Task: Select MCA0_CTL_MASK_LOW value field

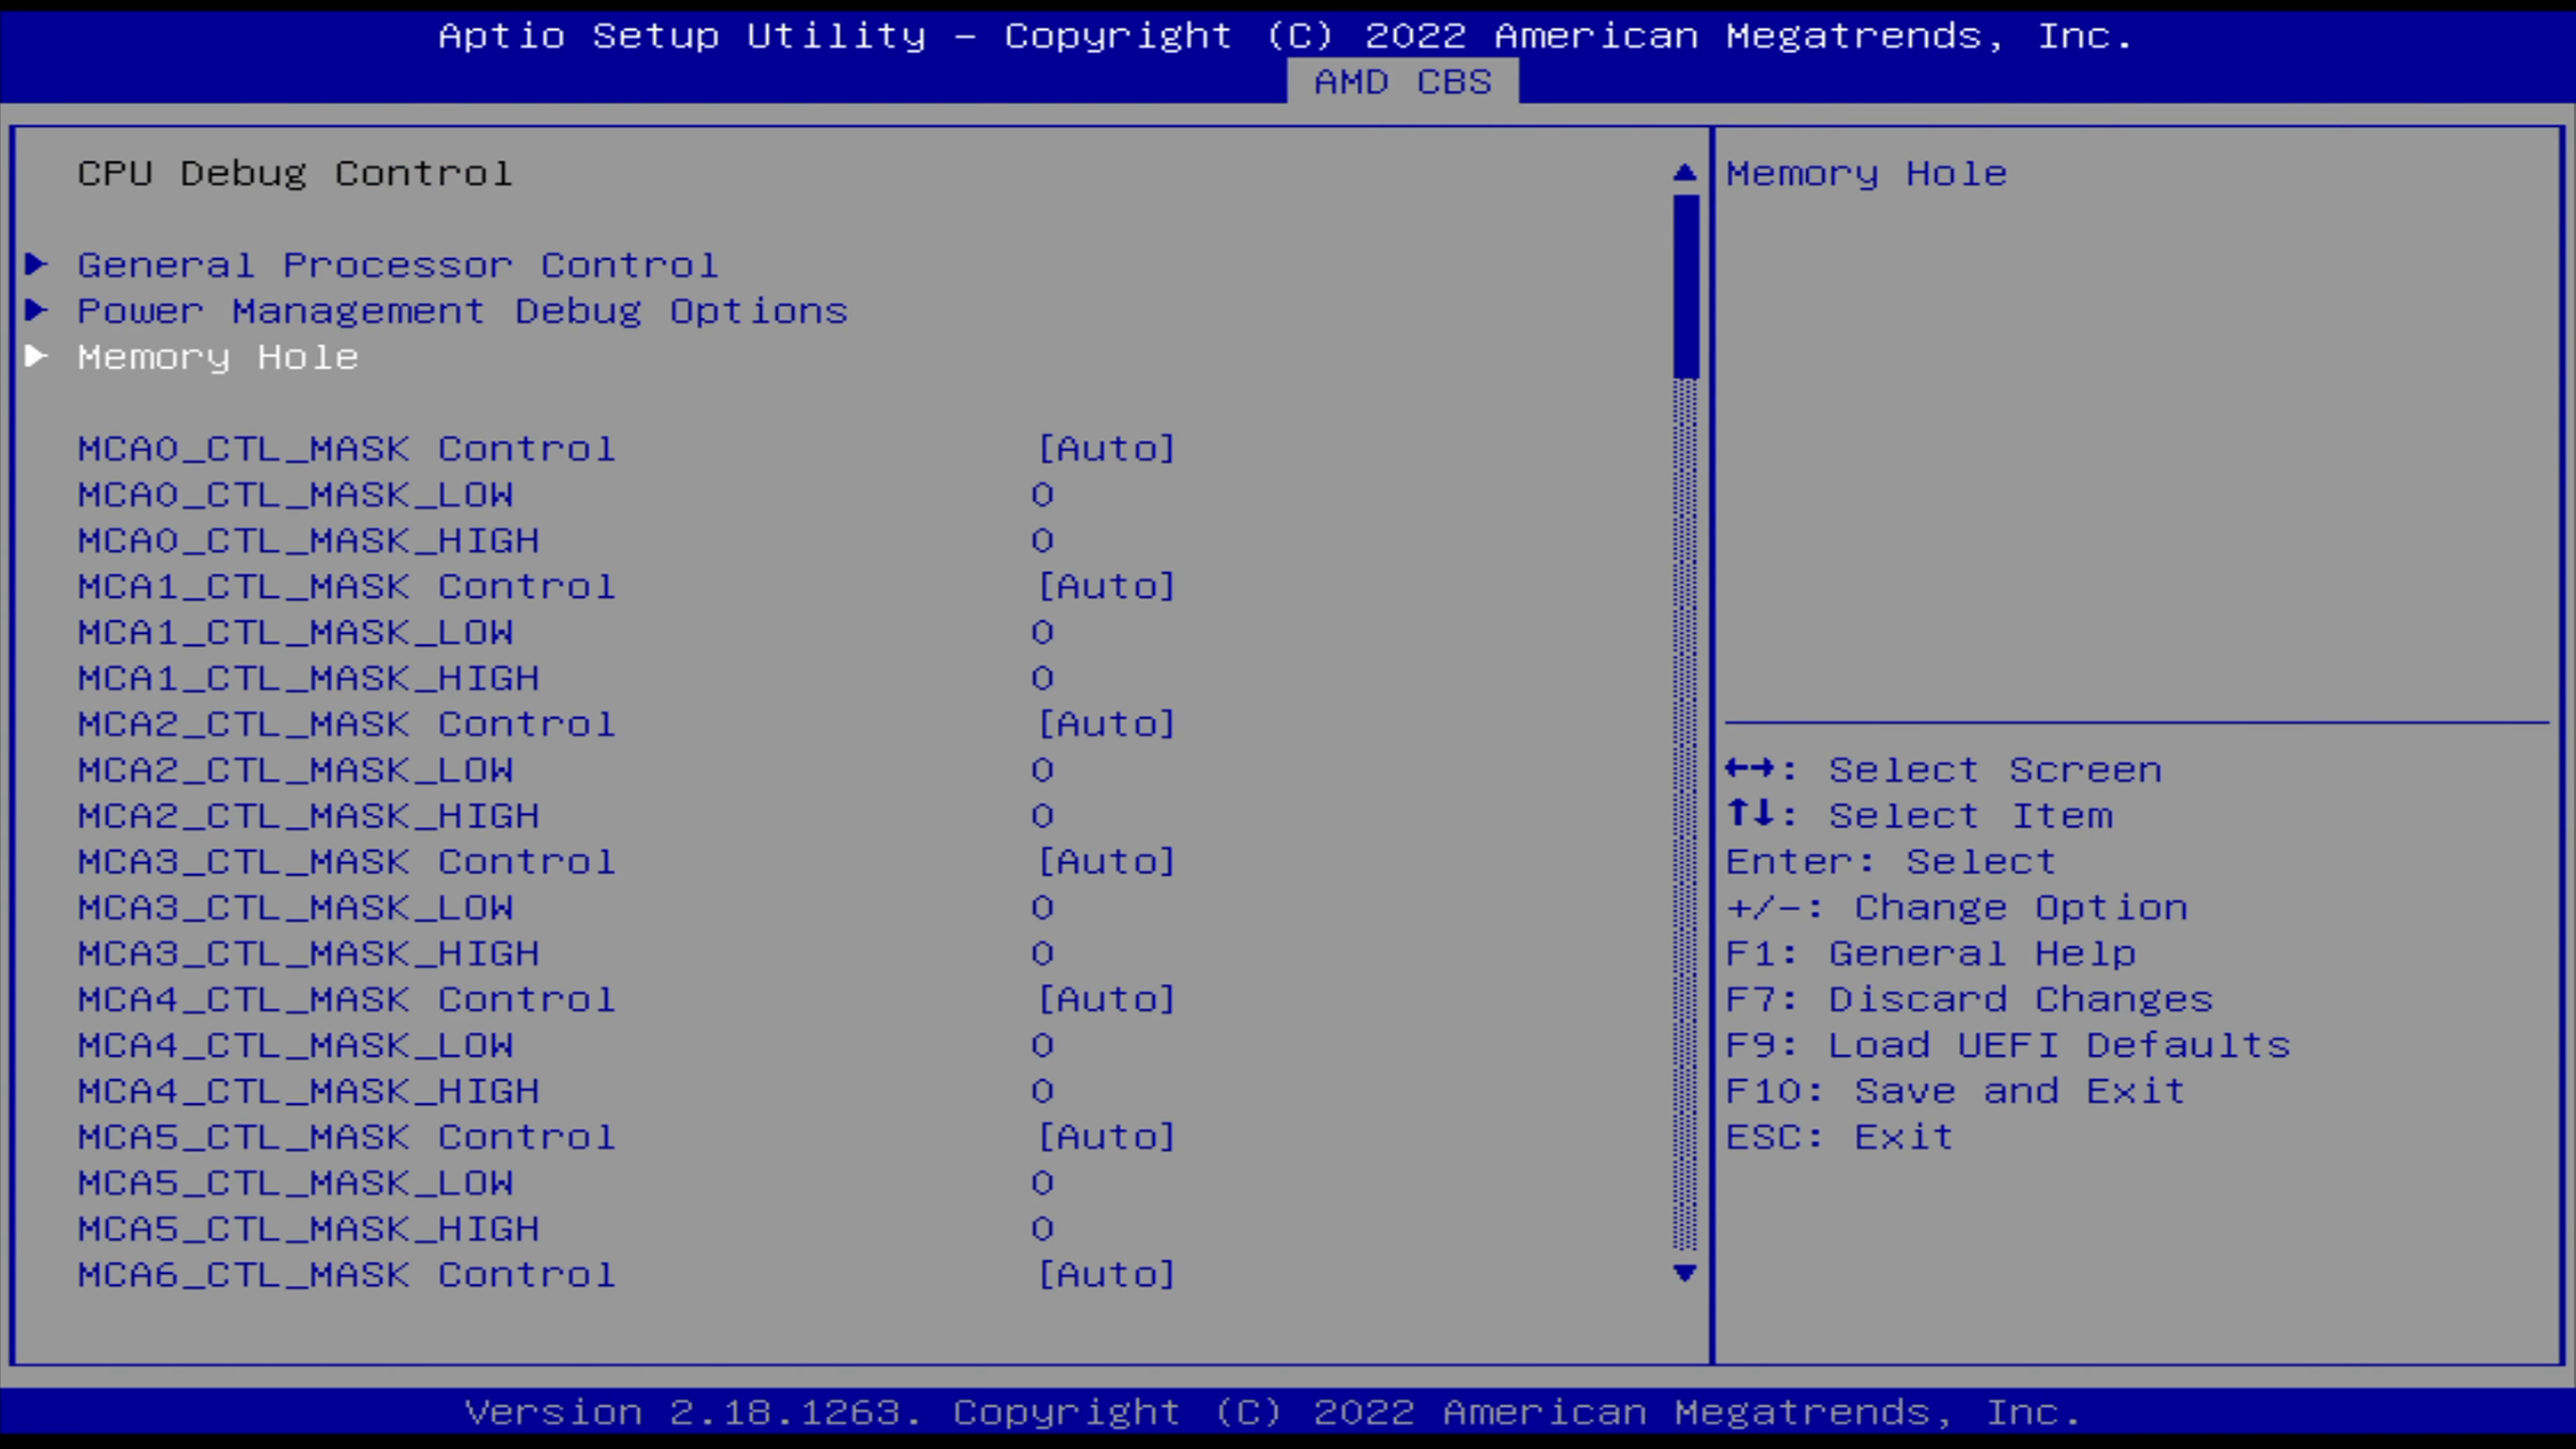Action: point(1043,495)
